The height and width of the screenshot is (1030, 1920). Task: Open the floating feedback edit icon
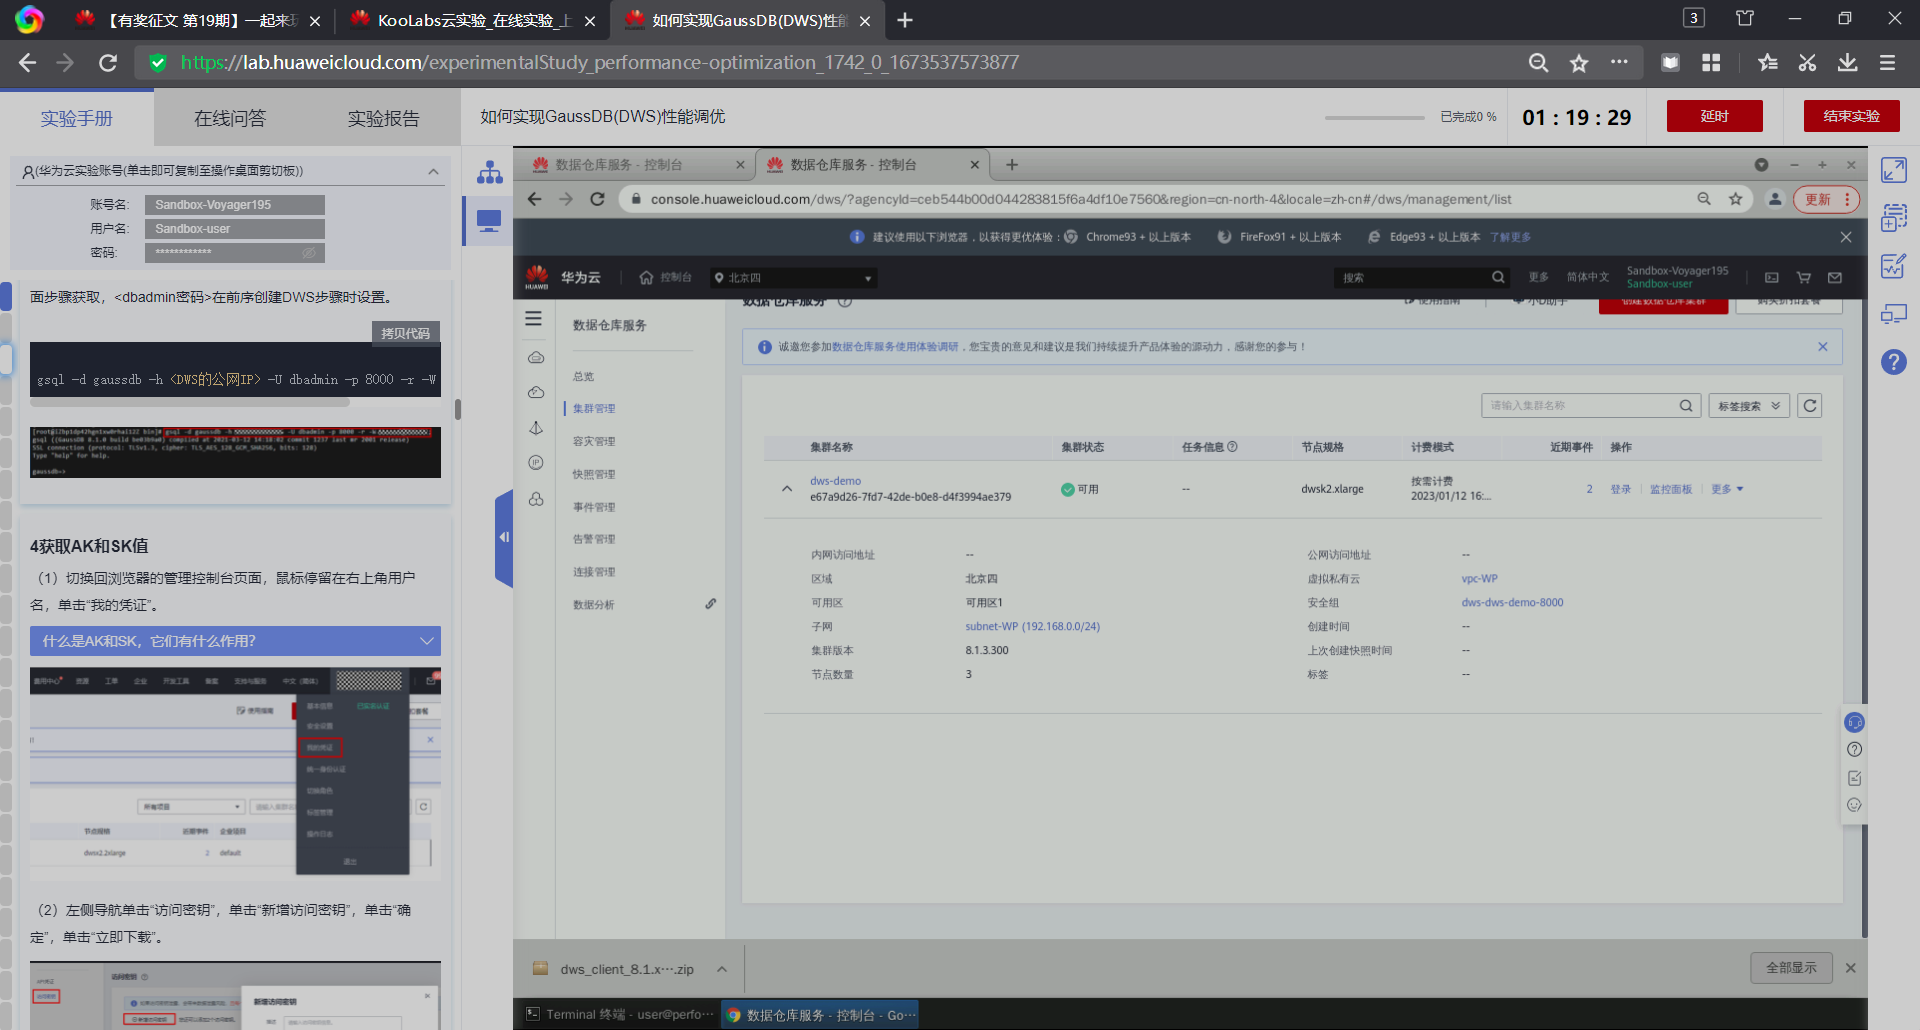pyautogui.click(x=1855, y=778)
